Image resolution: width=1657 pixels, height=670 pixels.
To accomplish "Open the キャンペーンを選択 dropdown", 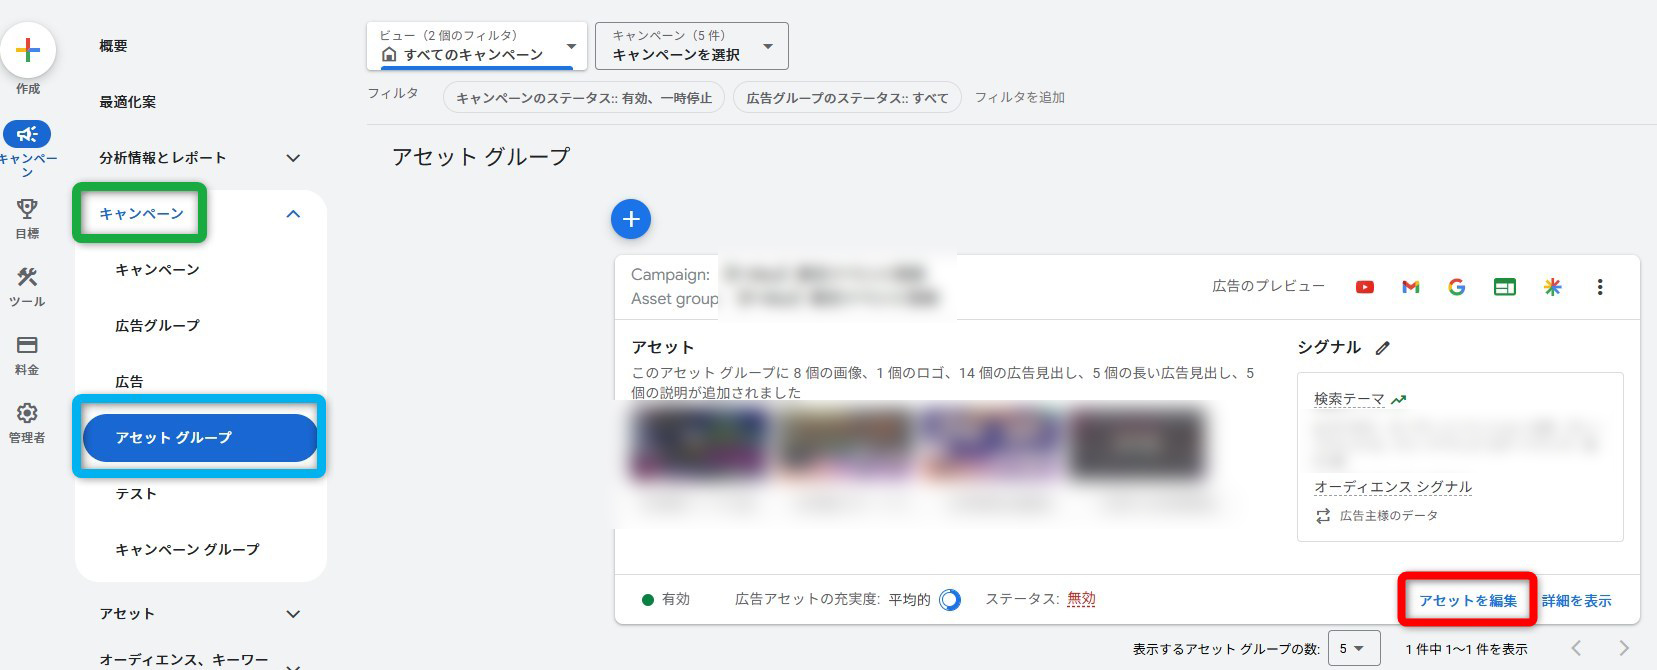I will [x=692, y=46].
